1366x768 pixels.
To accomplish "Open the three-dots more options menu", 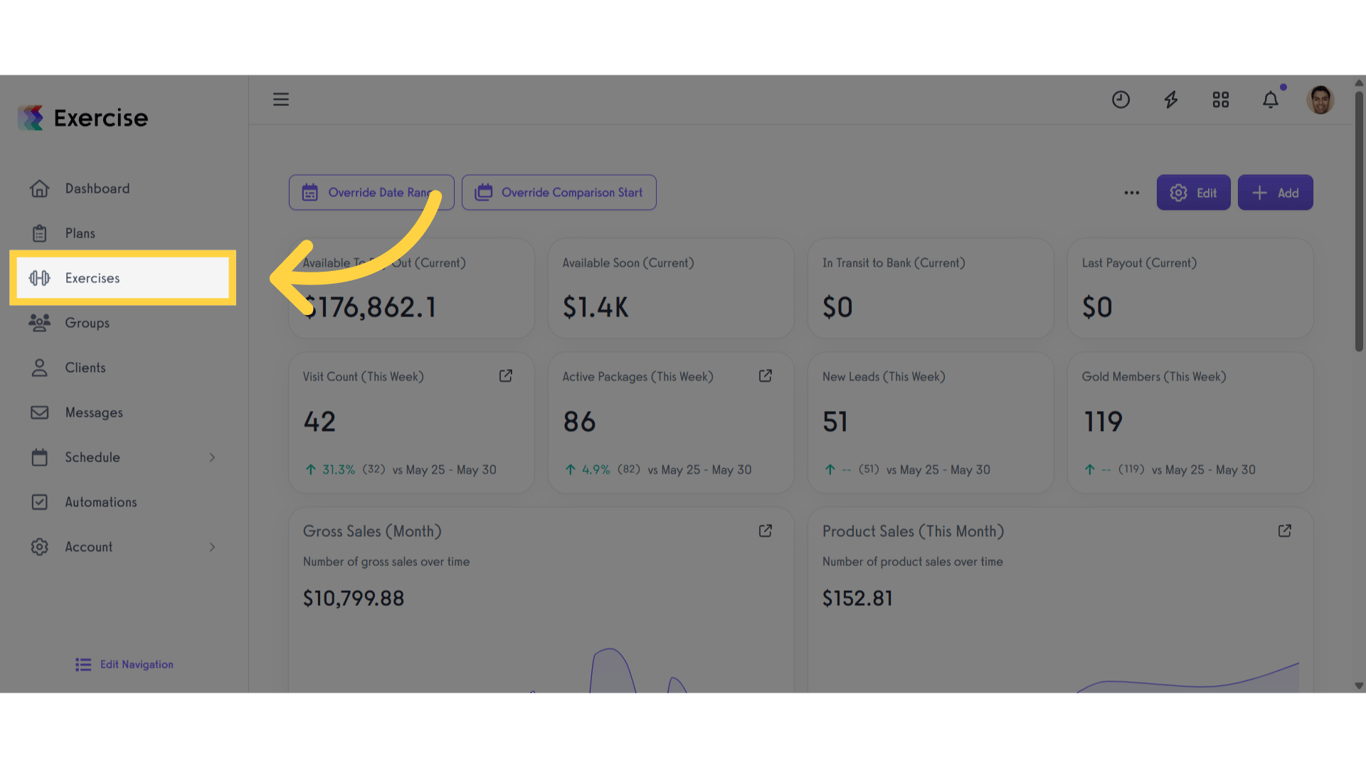I will 1132,193.
